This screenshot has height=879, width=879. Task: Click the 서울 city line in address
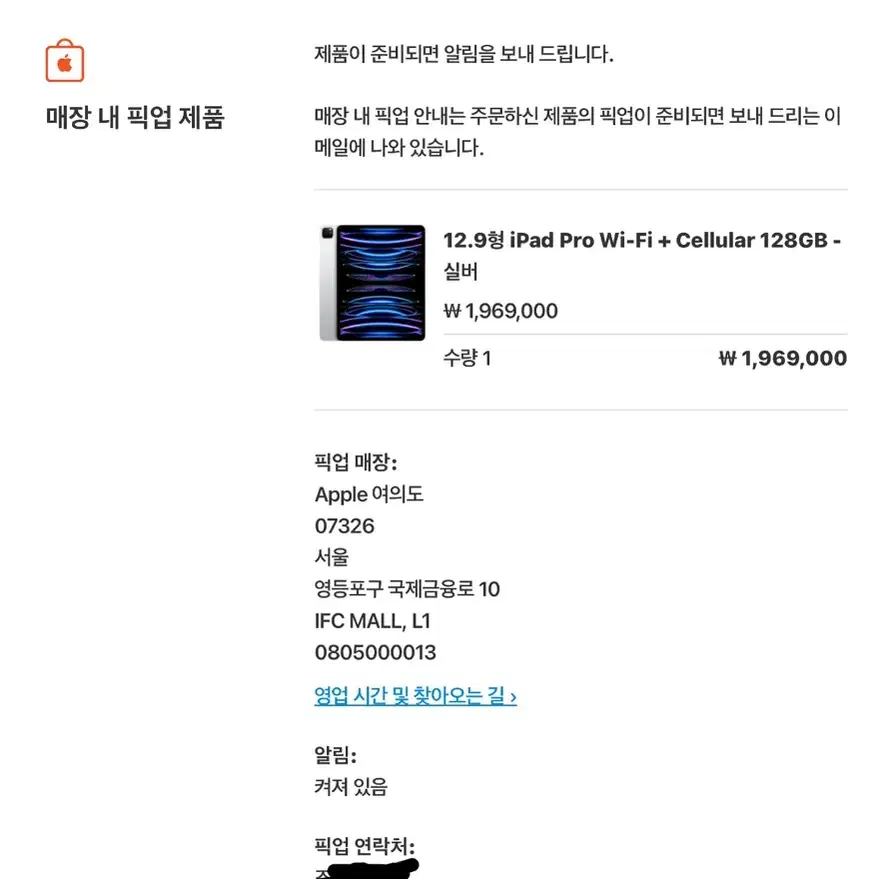331,557
